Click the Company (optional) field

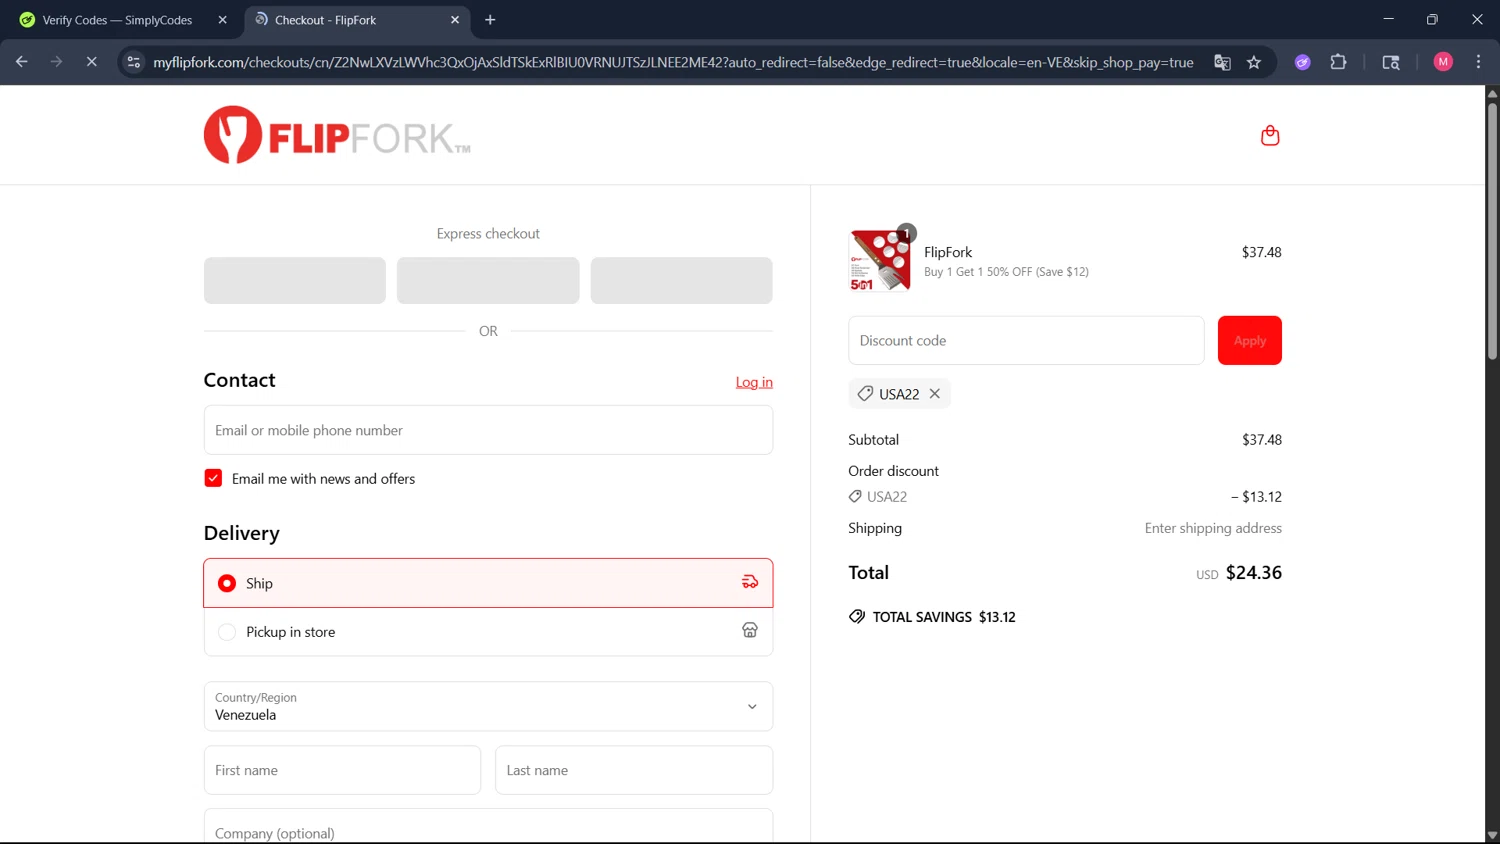coord(488,827)
